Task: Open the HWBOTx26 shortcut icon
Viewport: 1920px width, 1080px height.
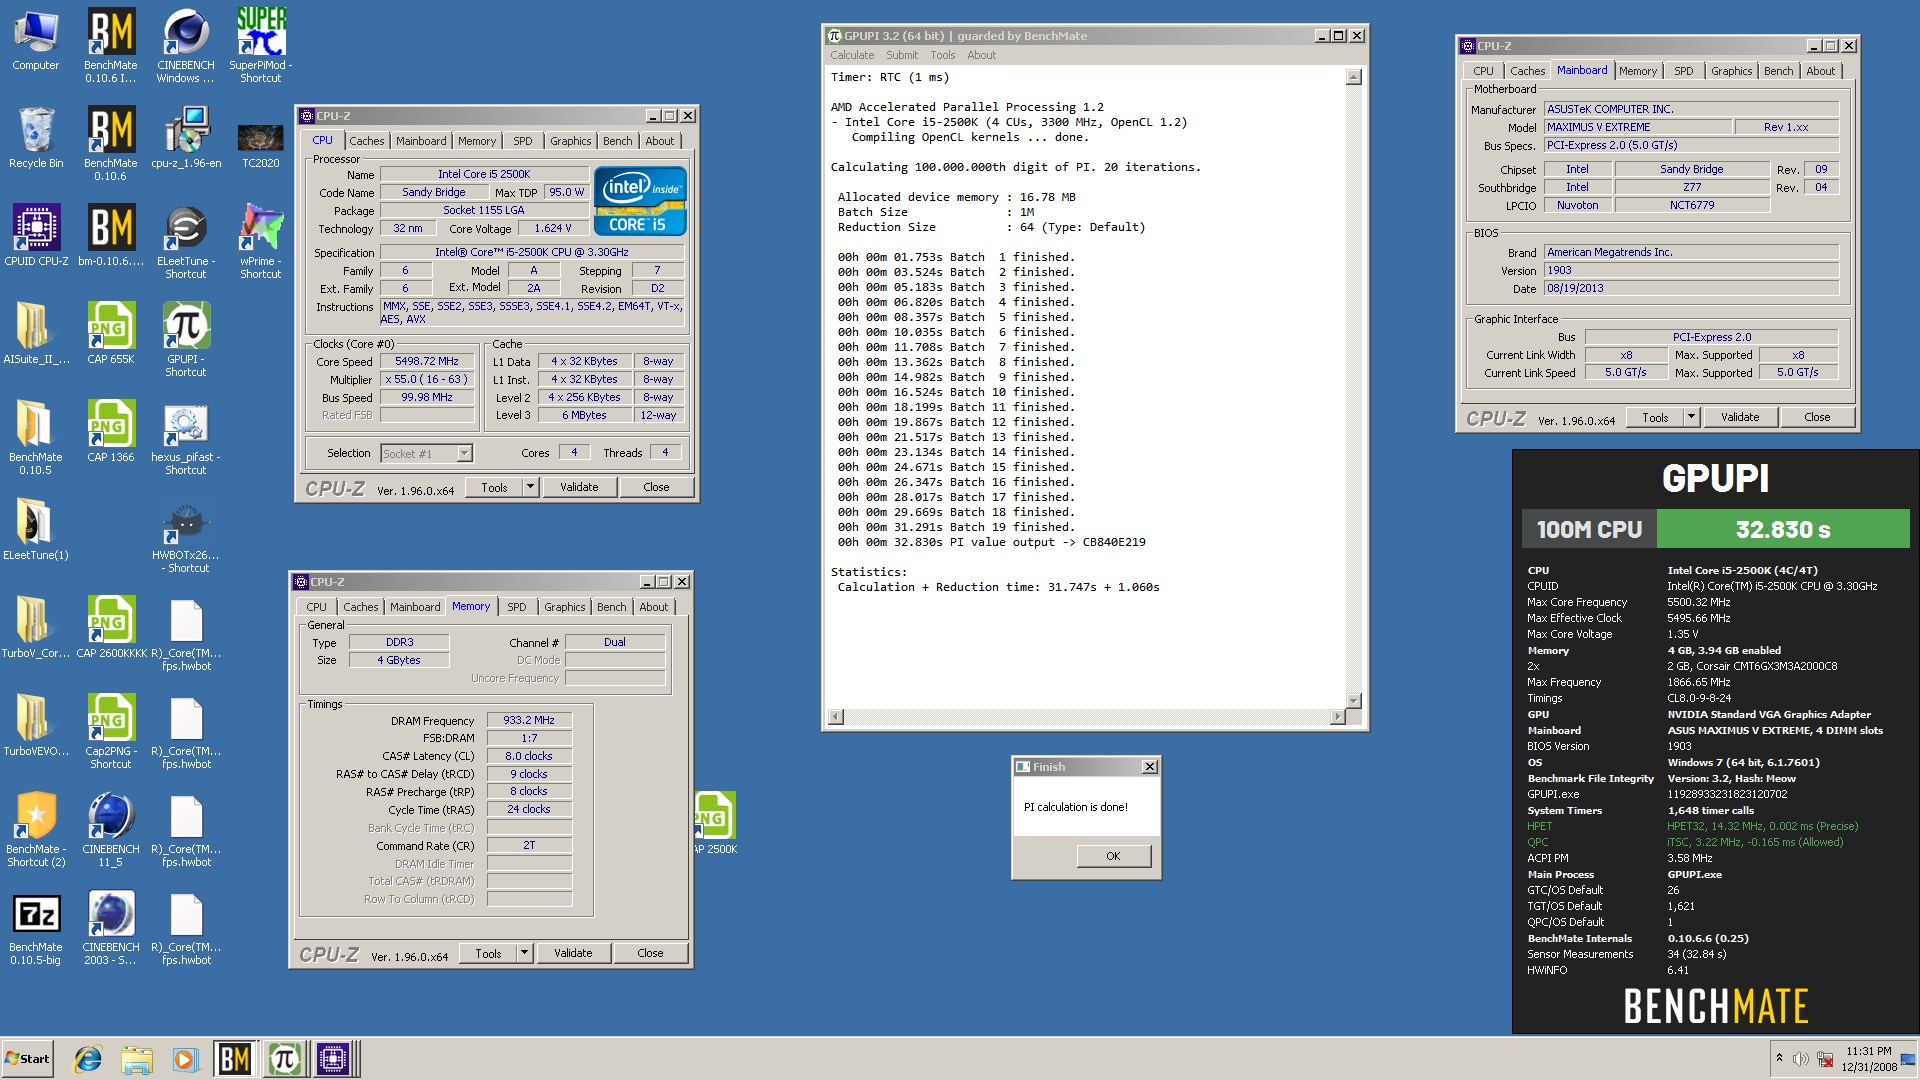Action: 186,535
